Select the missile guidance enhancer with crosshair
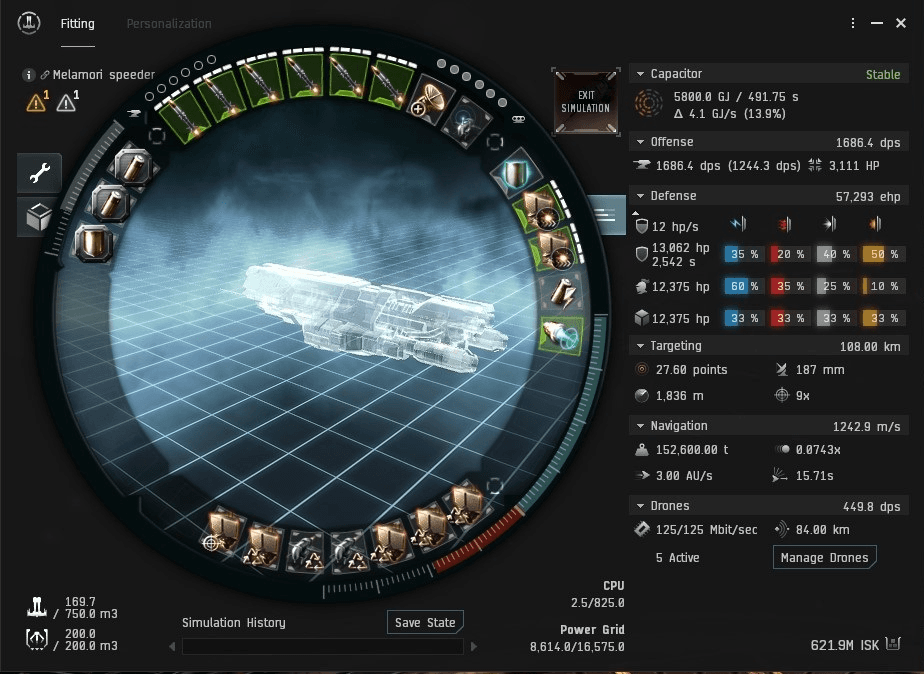924x674 pixels. [x=226, y=530]
